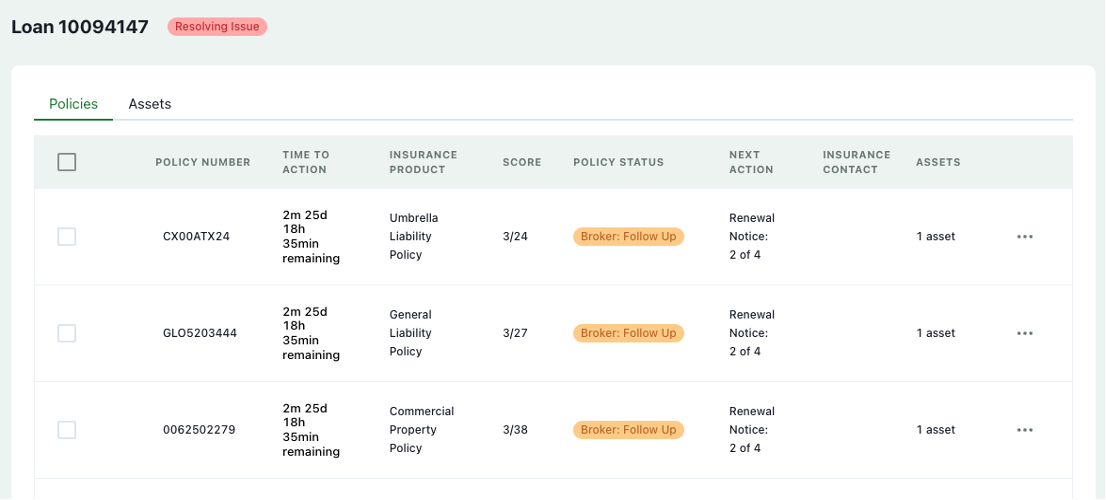Click the Resolving Issue status badge
Image resolution: width=1106 pixels, height=500 pixels.
pyautogui.click(x=217, y=27)
